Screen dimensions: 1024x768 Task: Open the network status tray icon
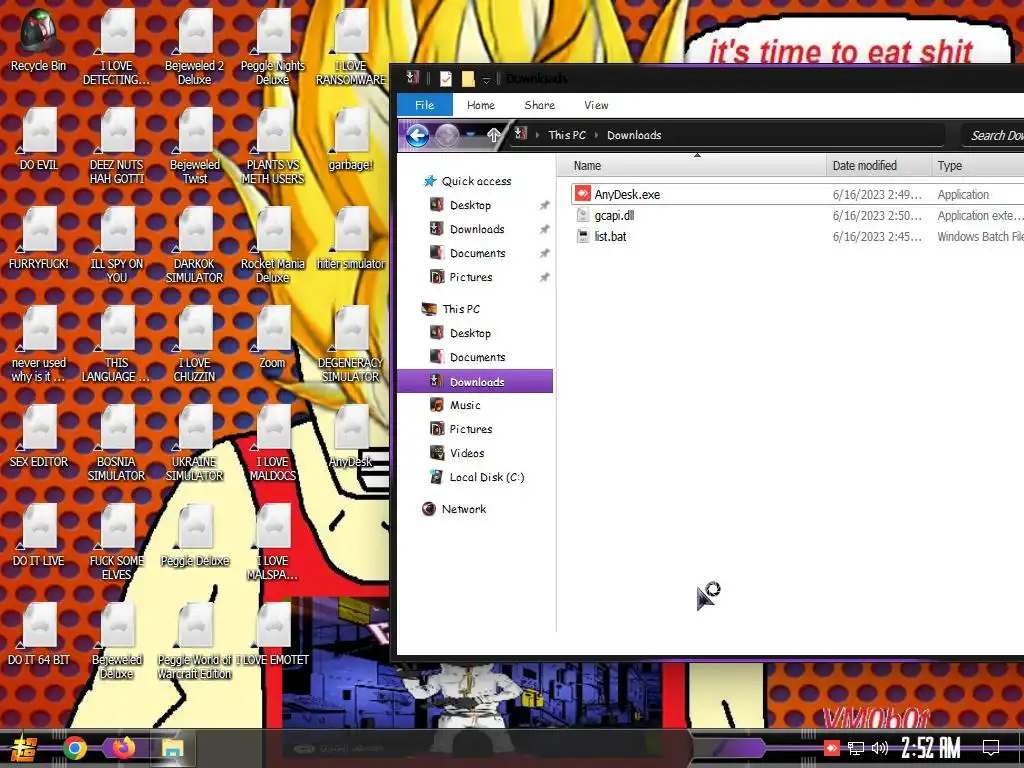856,748
